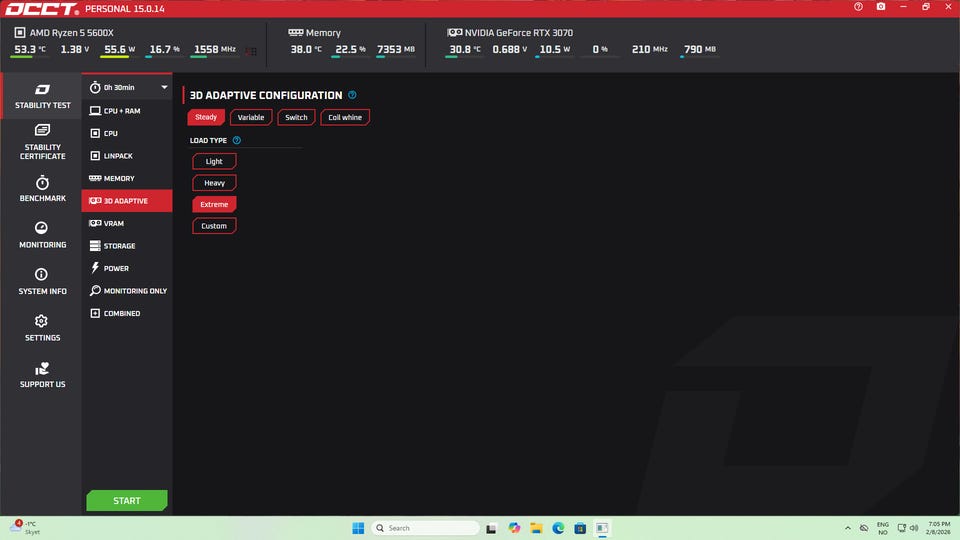The width and height of the screenshot is (960, 540).
Task: Open the 0h 30min duration dropdown
Action: click(127, 88)
